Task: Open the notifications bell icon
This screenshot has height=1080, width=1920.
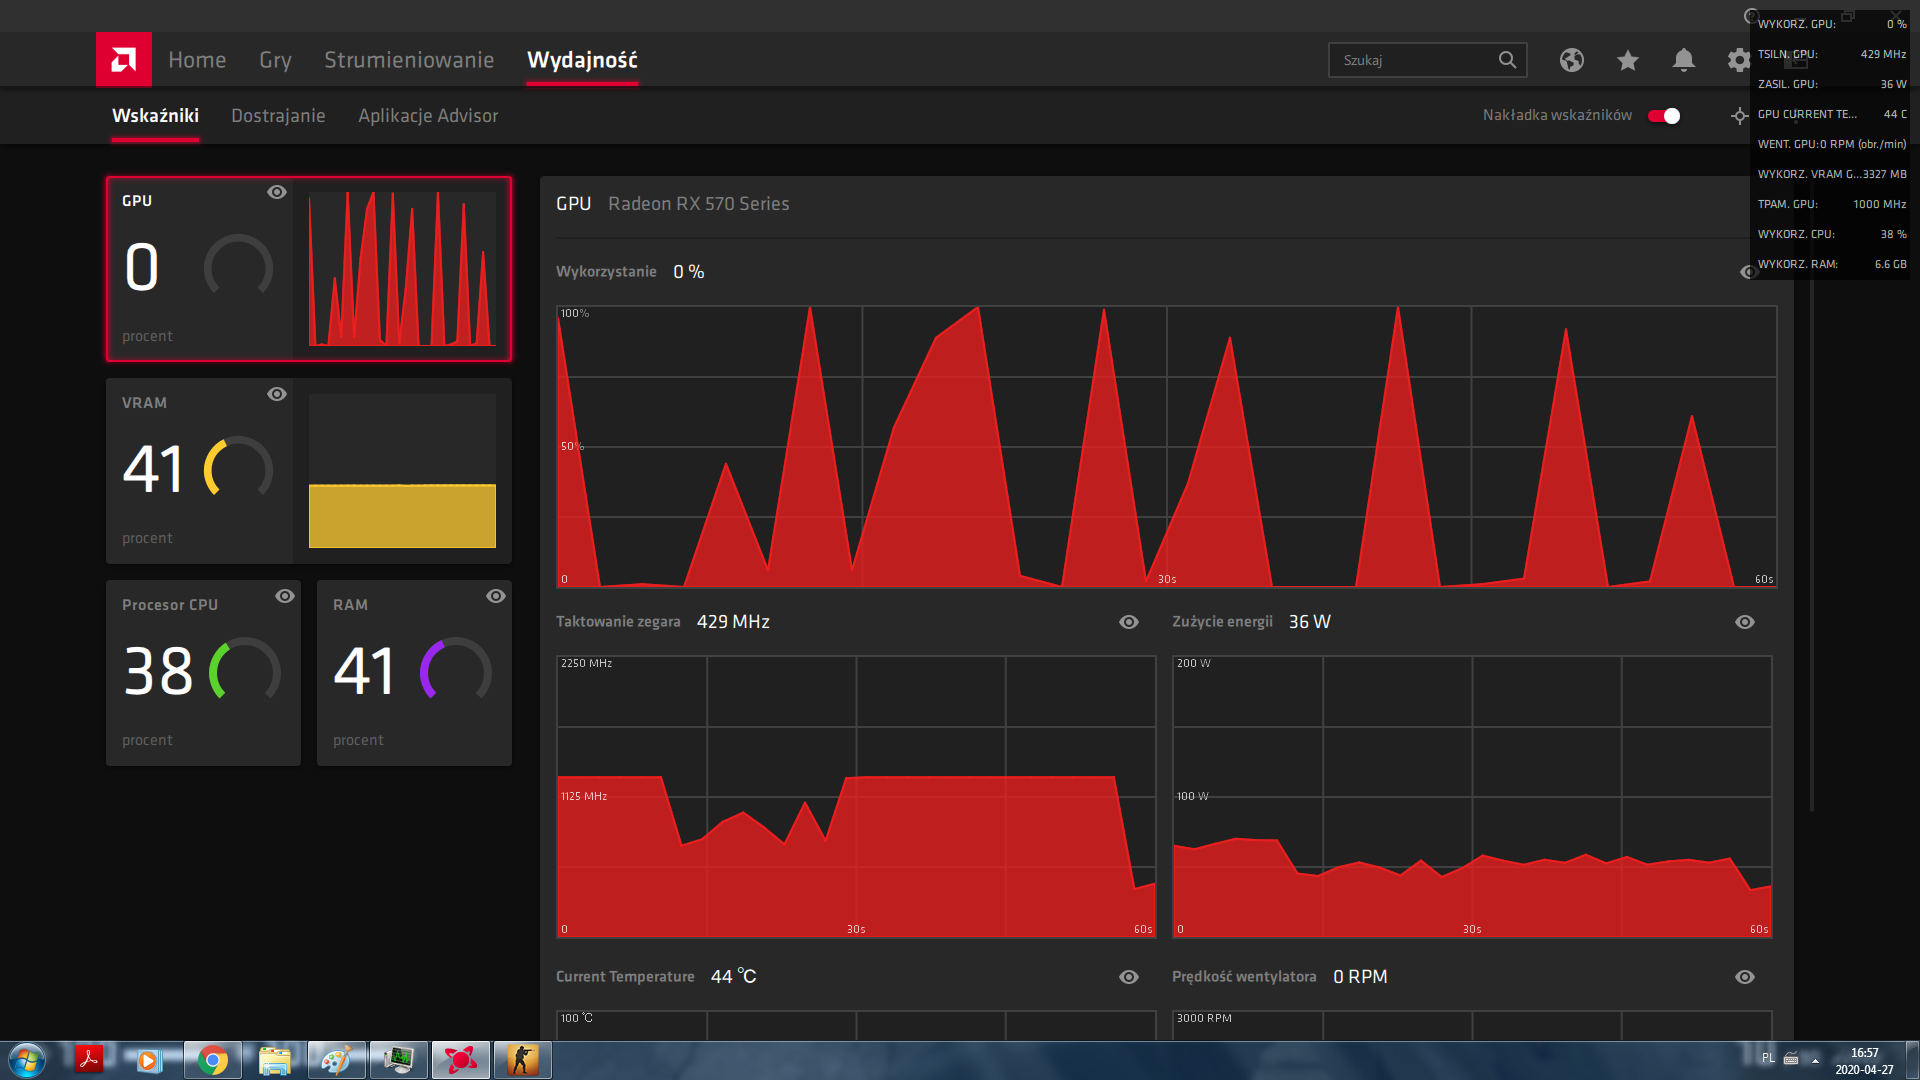Action: [x=1684, y=60]
